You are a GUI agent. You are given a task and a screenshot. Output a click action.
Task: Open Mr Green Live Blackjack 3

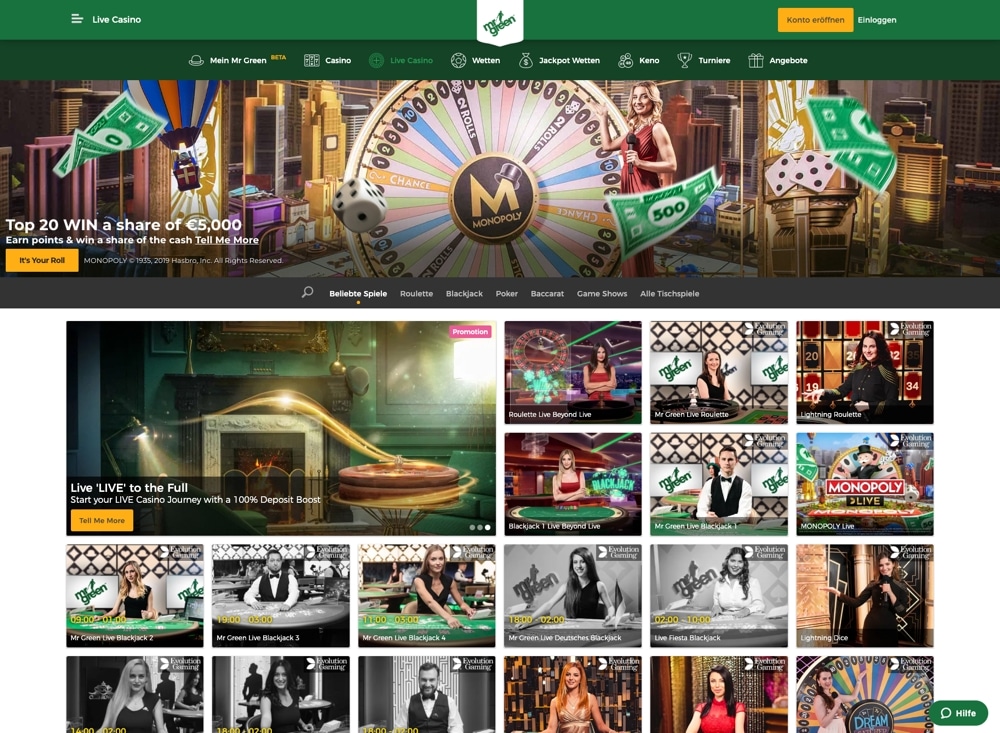281,596
